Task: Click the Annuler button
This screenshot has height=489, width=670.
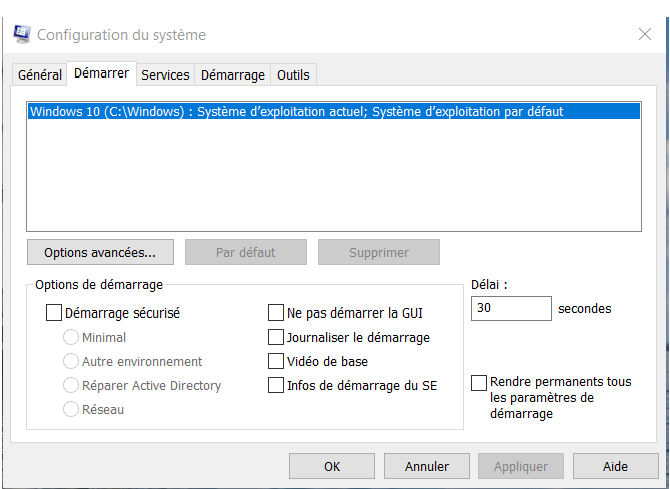Action: pos(427,466)
